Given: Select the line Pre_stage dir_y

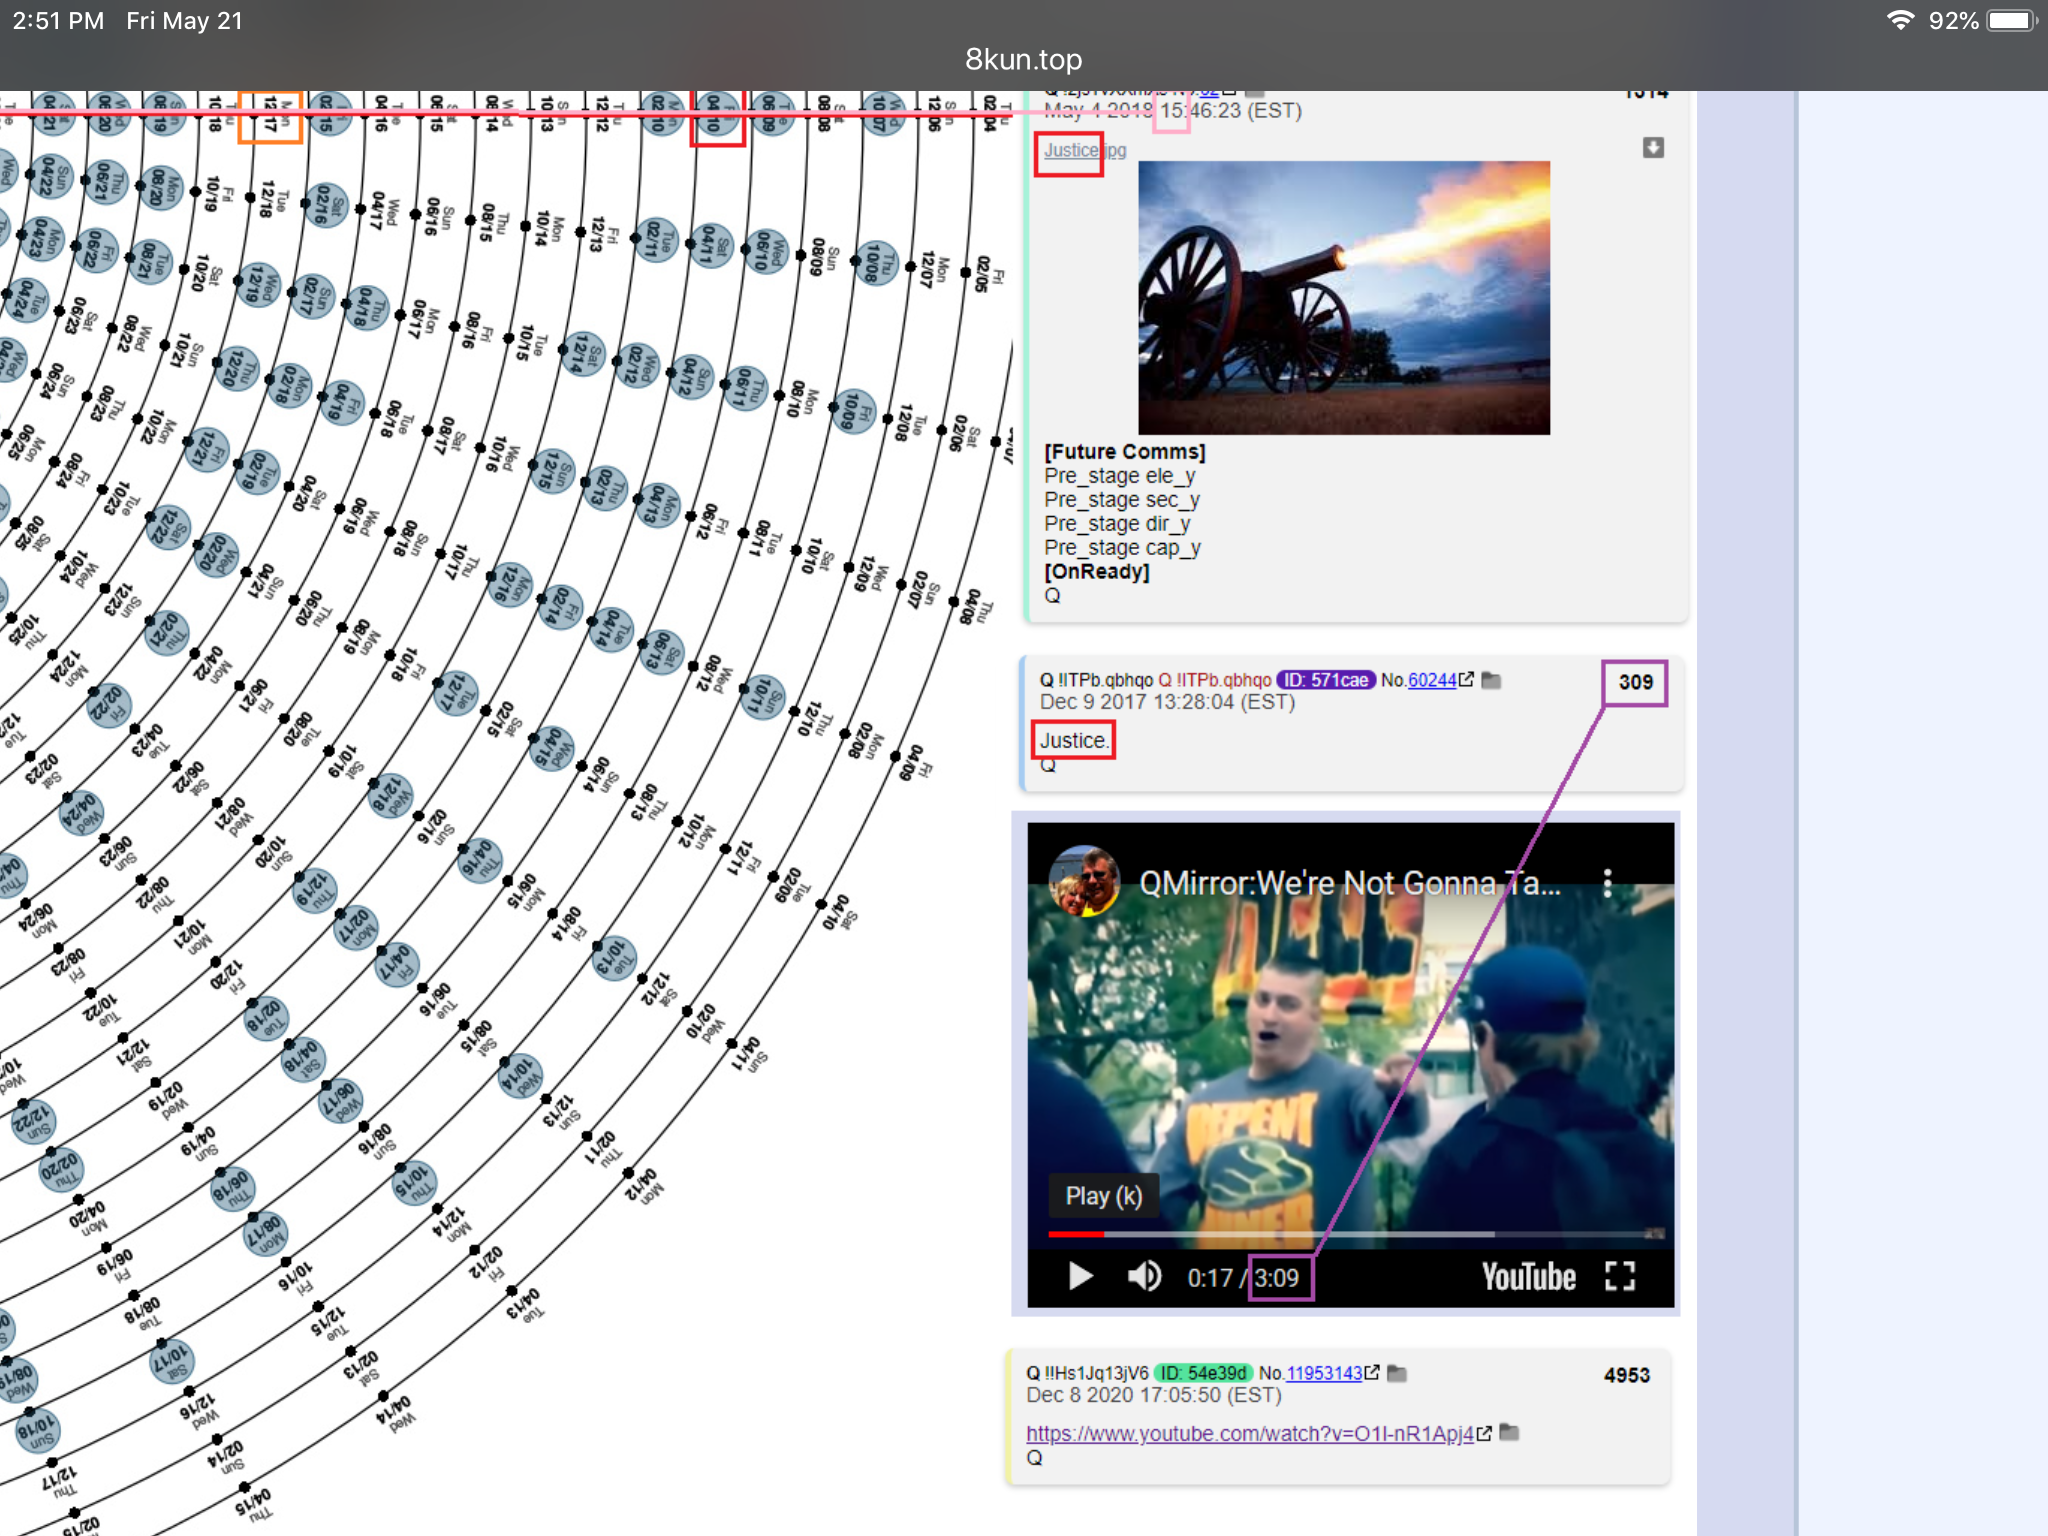Looking at the screenshot, I should [1117, 524].
